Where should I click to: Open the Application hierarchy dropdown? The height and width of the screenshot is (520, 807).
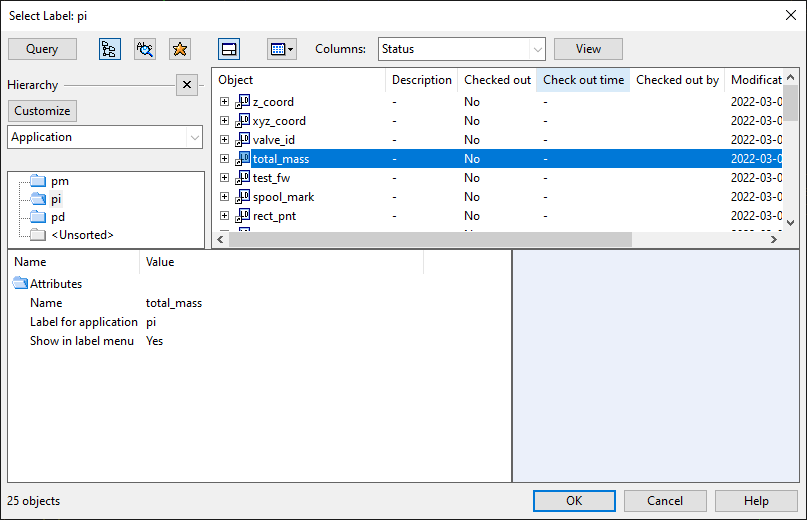(x=105, y=137)
